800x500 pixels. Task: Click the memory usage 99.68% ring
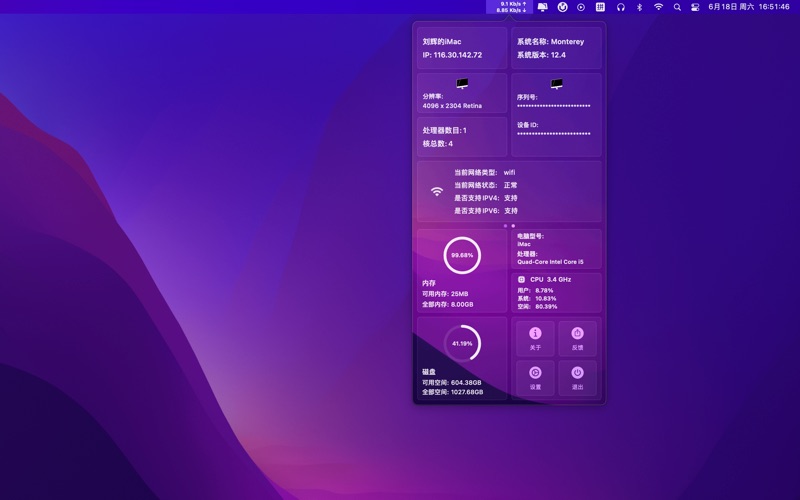(462, 255)
